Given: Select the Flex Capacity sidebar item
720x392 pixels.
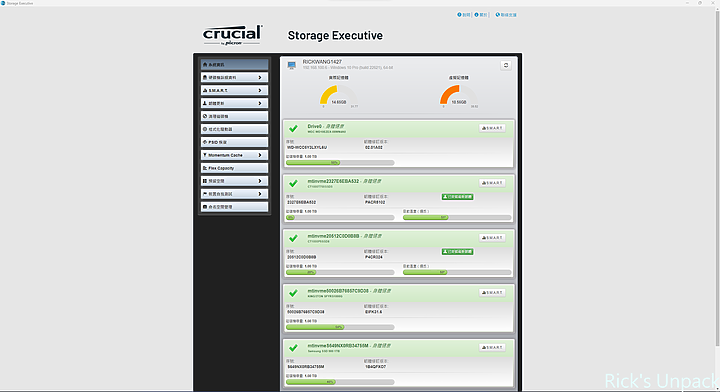Looking at the screenshot, I should pyautogui.click(x=234, y=168).
